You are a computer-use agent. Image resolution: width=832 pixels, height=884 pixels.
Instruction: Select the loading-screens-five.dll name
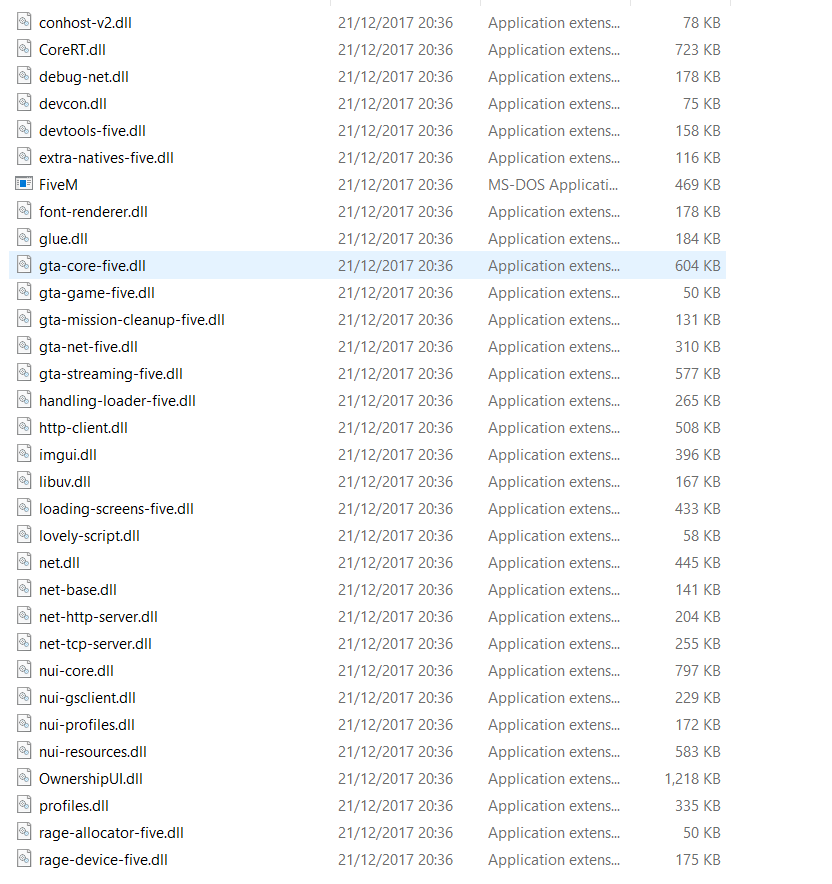[x=116, y=509]
